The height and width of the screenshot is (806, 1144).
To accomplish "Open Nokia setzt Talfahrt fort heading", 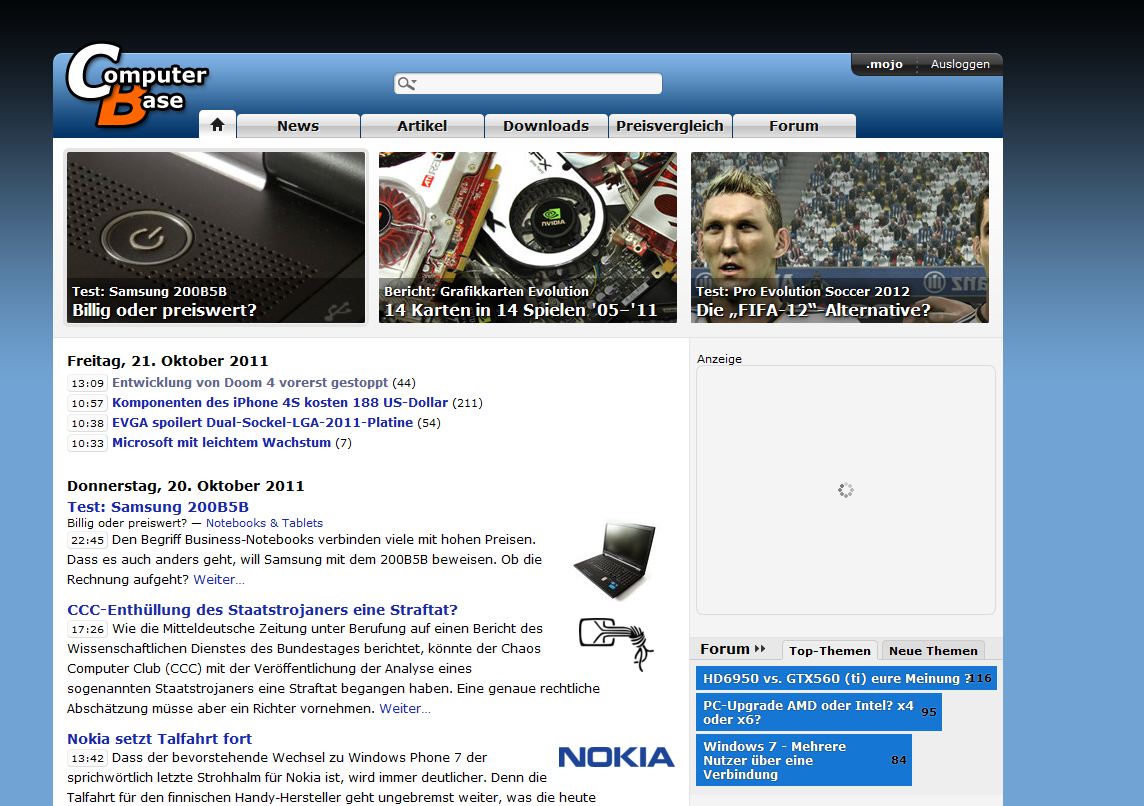I will (159, 739).
